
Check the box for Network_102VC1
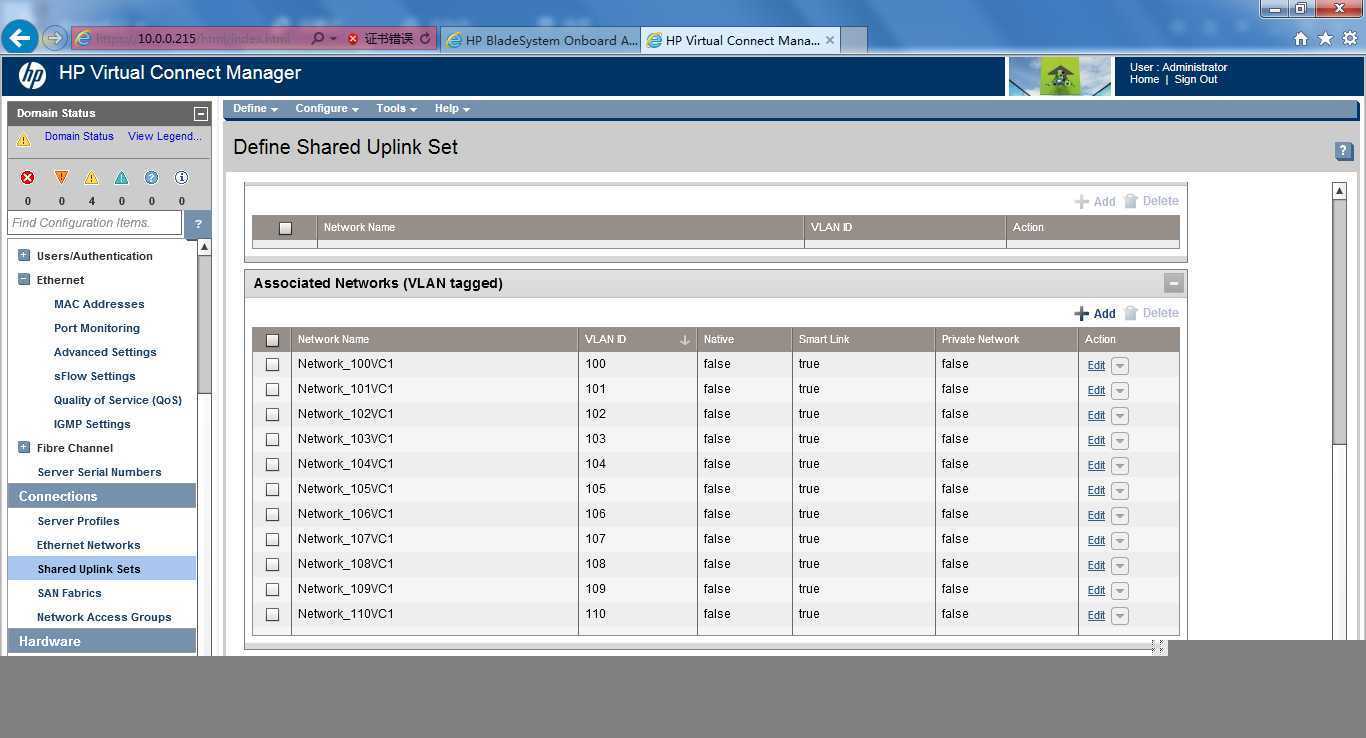click(272, 415)
